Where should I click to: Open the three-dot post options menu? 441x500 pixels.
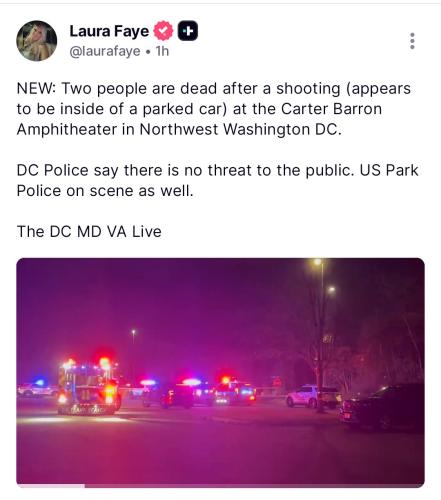click(x=412, y=41)
